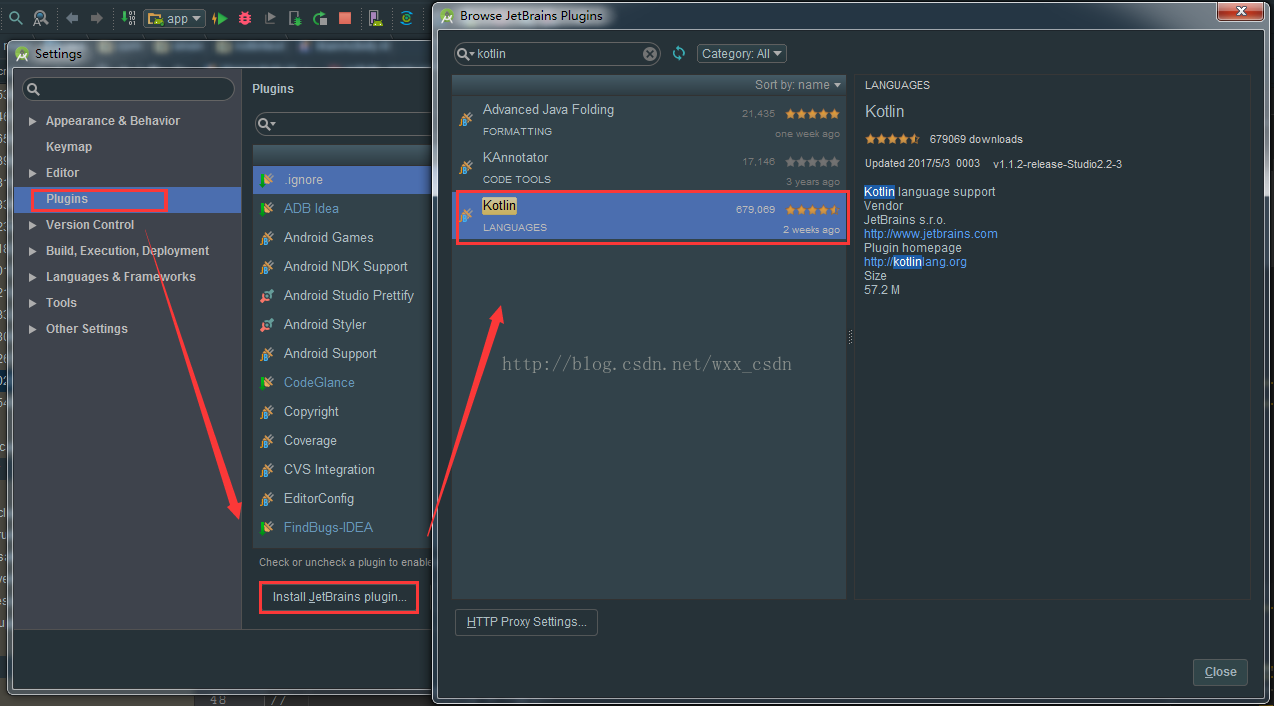Focus the Plugins panel search field
Viewport: 1274px width, 706px height.
(342, 124)
